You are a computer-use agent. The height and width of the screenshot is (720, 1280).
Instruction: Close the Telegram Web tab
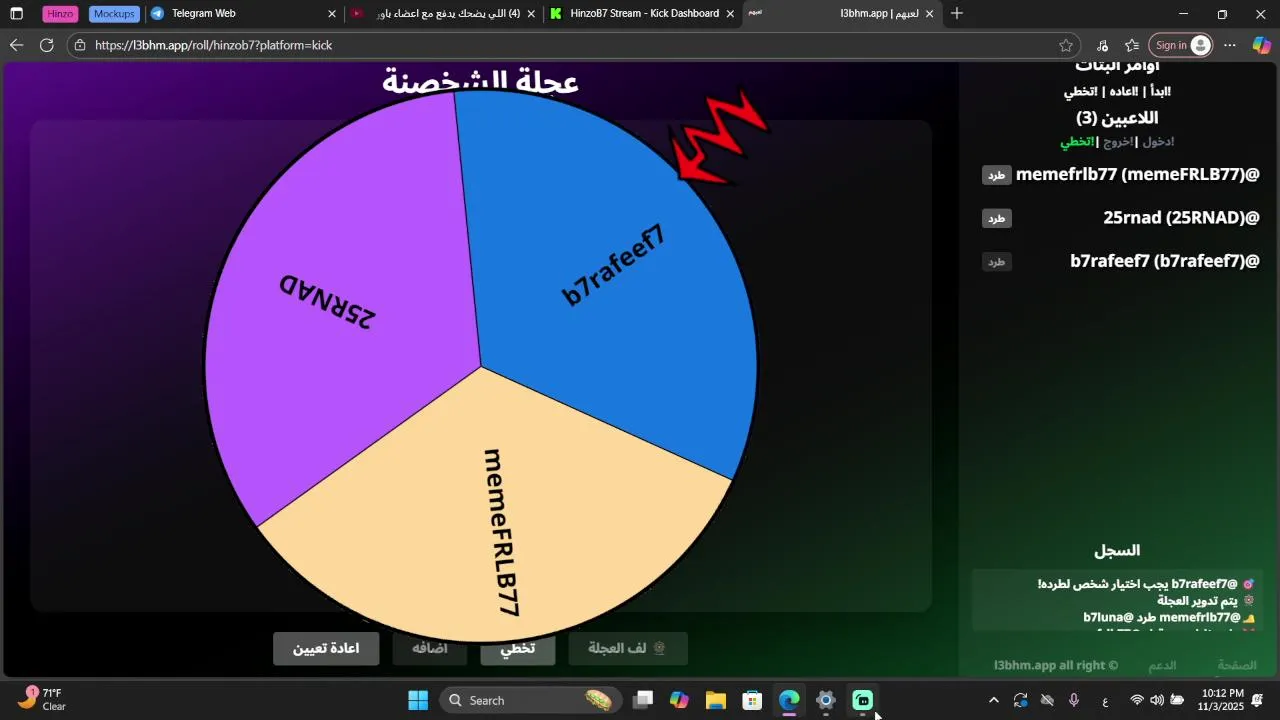[x=332, y=14]
